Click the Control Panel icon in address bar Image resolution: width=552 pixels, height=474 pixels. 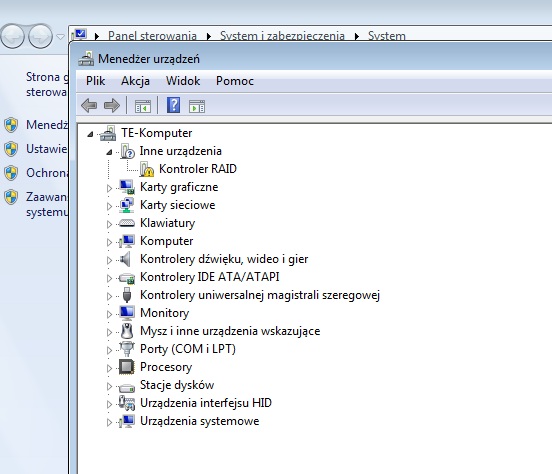[x=80, y=35]
